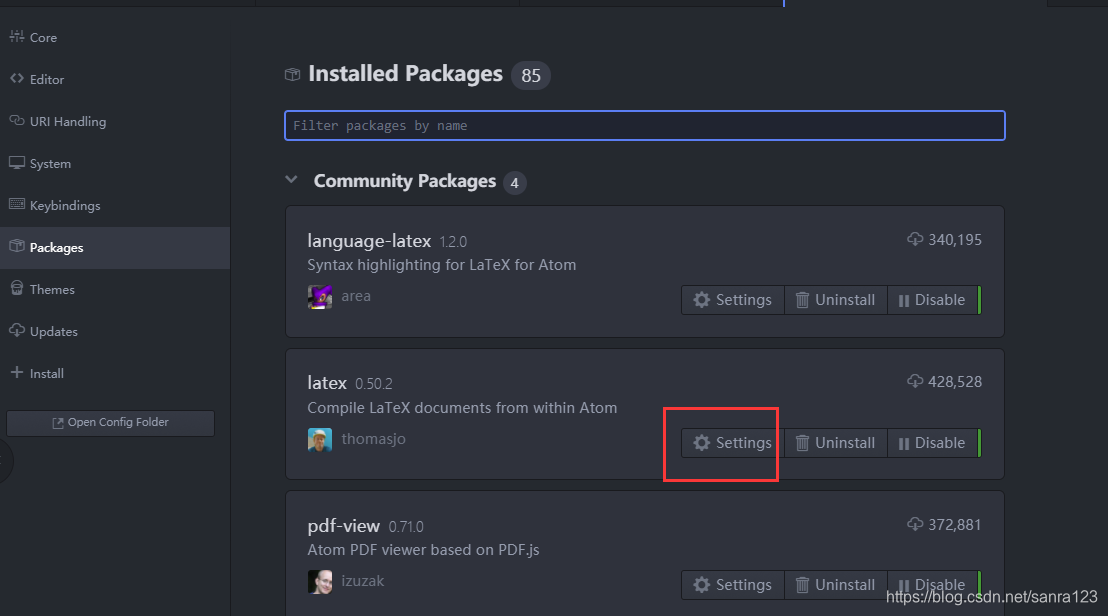Viewport: 1108px width, 616px height.
Task: Open Settings for pdf-view package
Action: pos(733,585)
